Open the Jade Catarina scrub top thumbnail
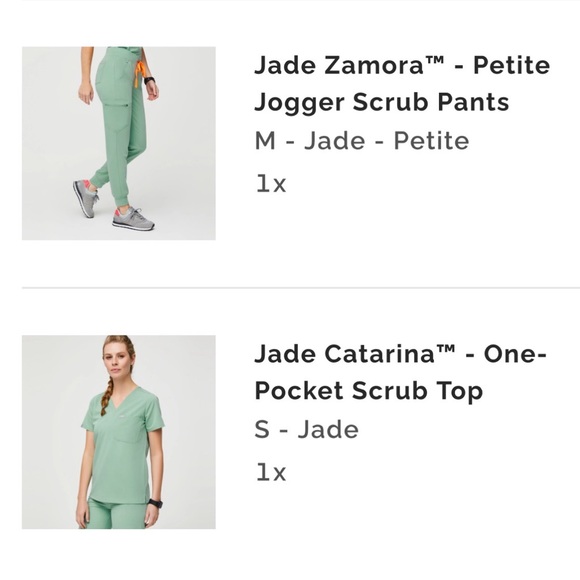The image size is (580, 580). [x=119, y=432]
